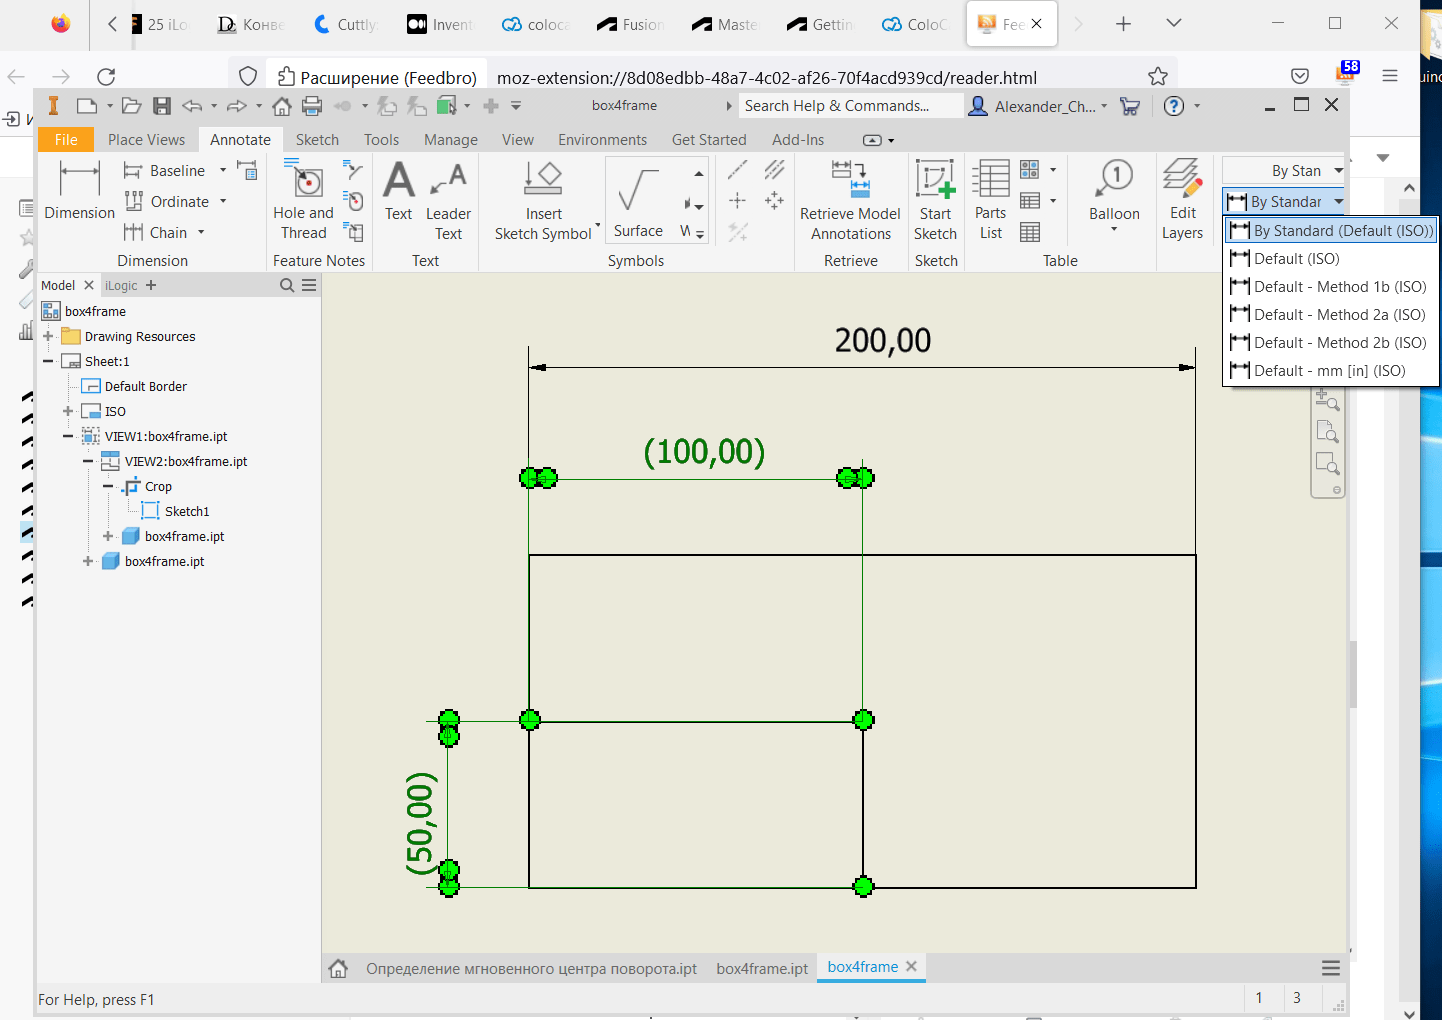This screenshot has height=1020, width=1442.
Task: Expand the ISO title block node
Action: (68, 411)
